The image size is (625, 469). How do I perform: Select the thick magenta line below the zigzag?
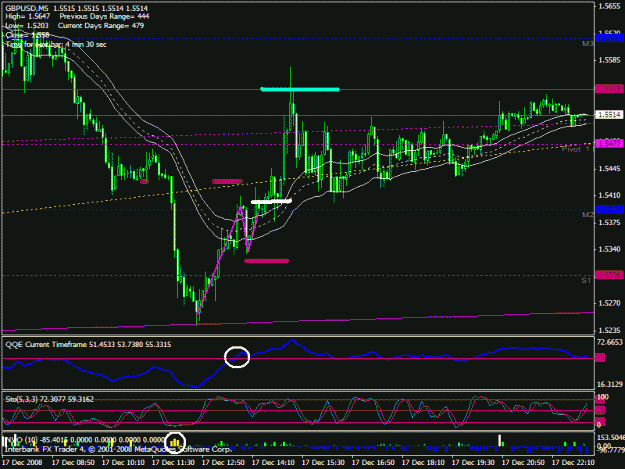pos(267,261)
